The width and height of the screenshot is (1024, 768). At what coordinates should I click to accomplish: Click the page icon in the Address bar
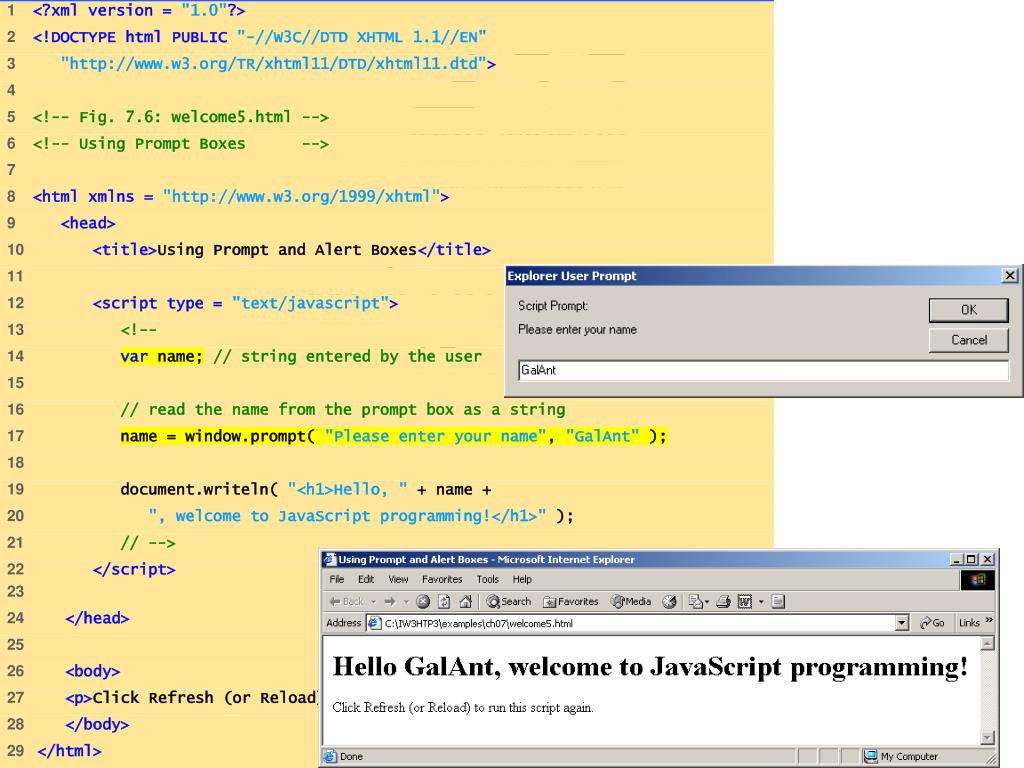coord(374,623)
